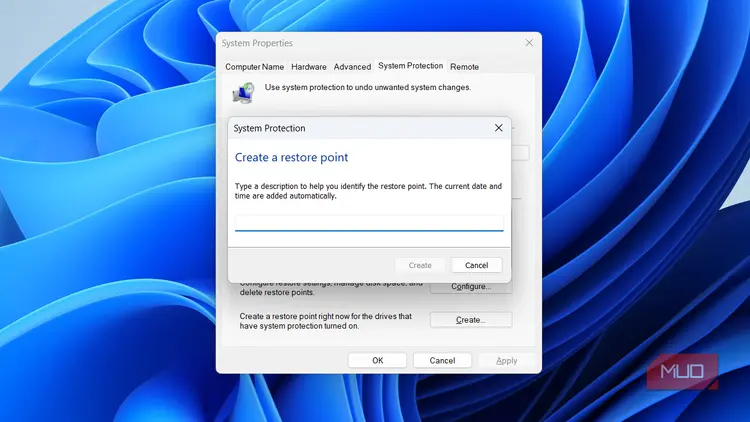The image size is (750, 422).
Task: Click the Configure... button
Action: click(x=471, y=286)
